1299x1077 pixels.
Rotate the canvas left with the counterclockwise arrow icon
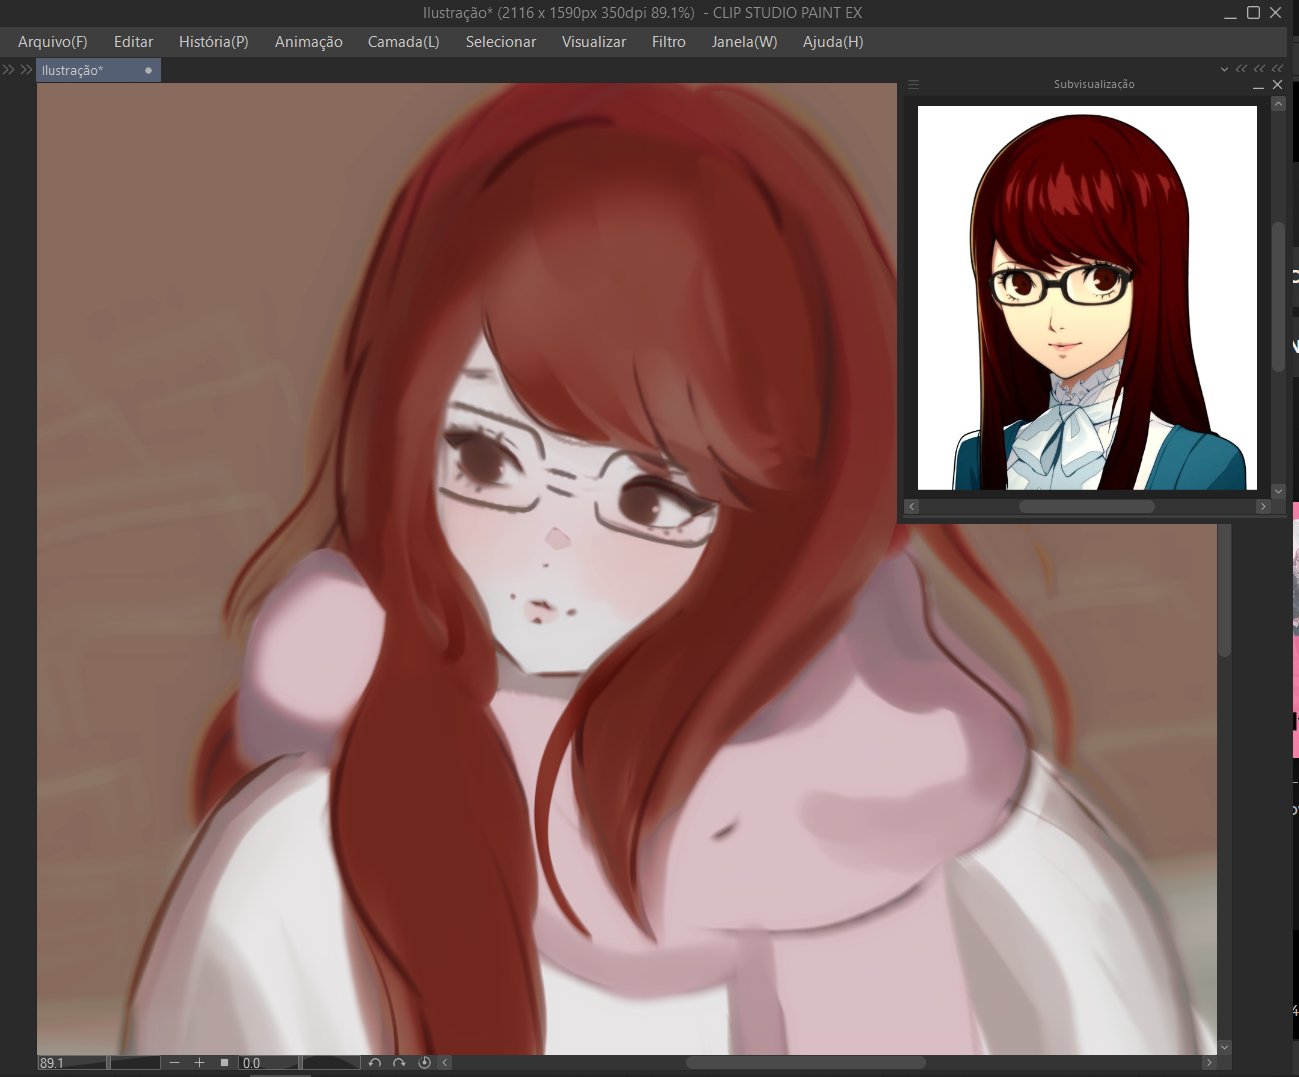pyautogui.click(x=375, y=1063)
